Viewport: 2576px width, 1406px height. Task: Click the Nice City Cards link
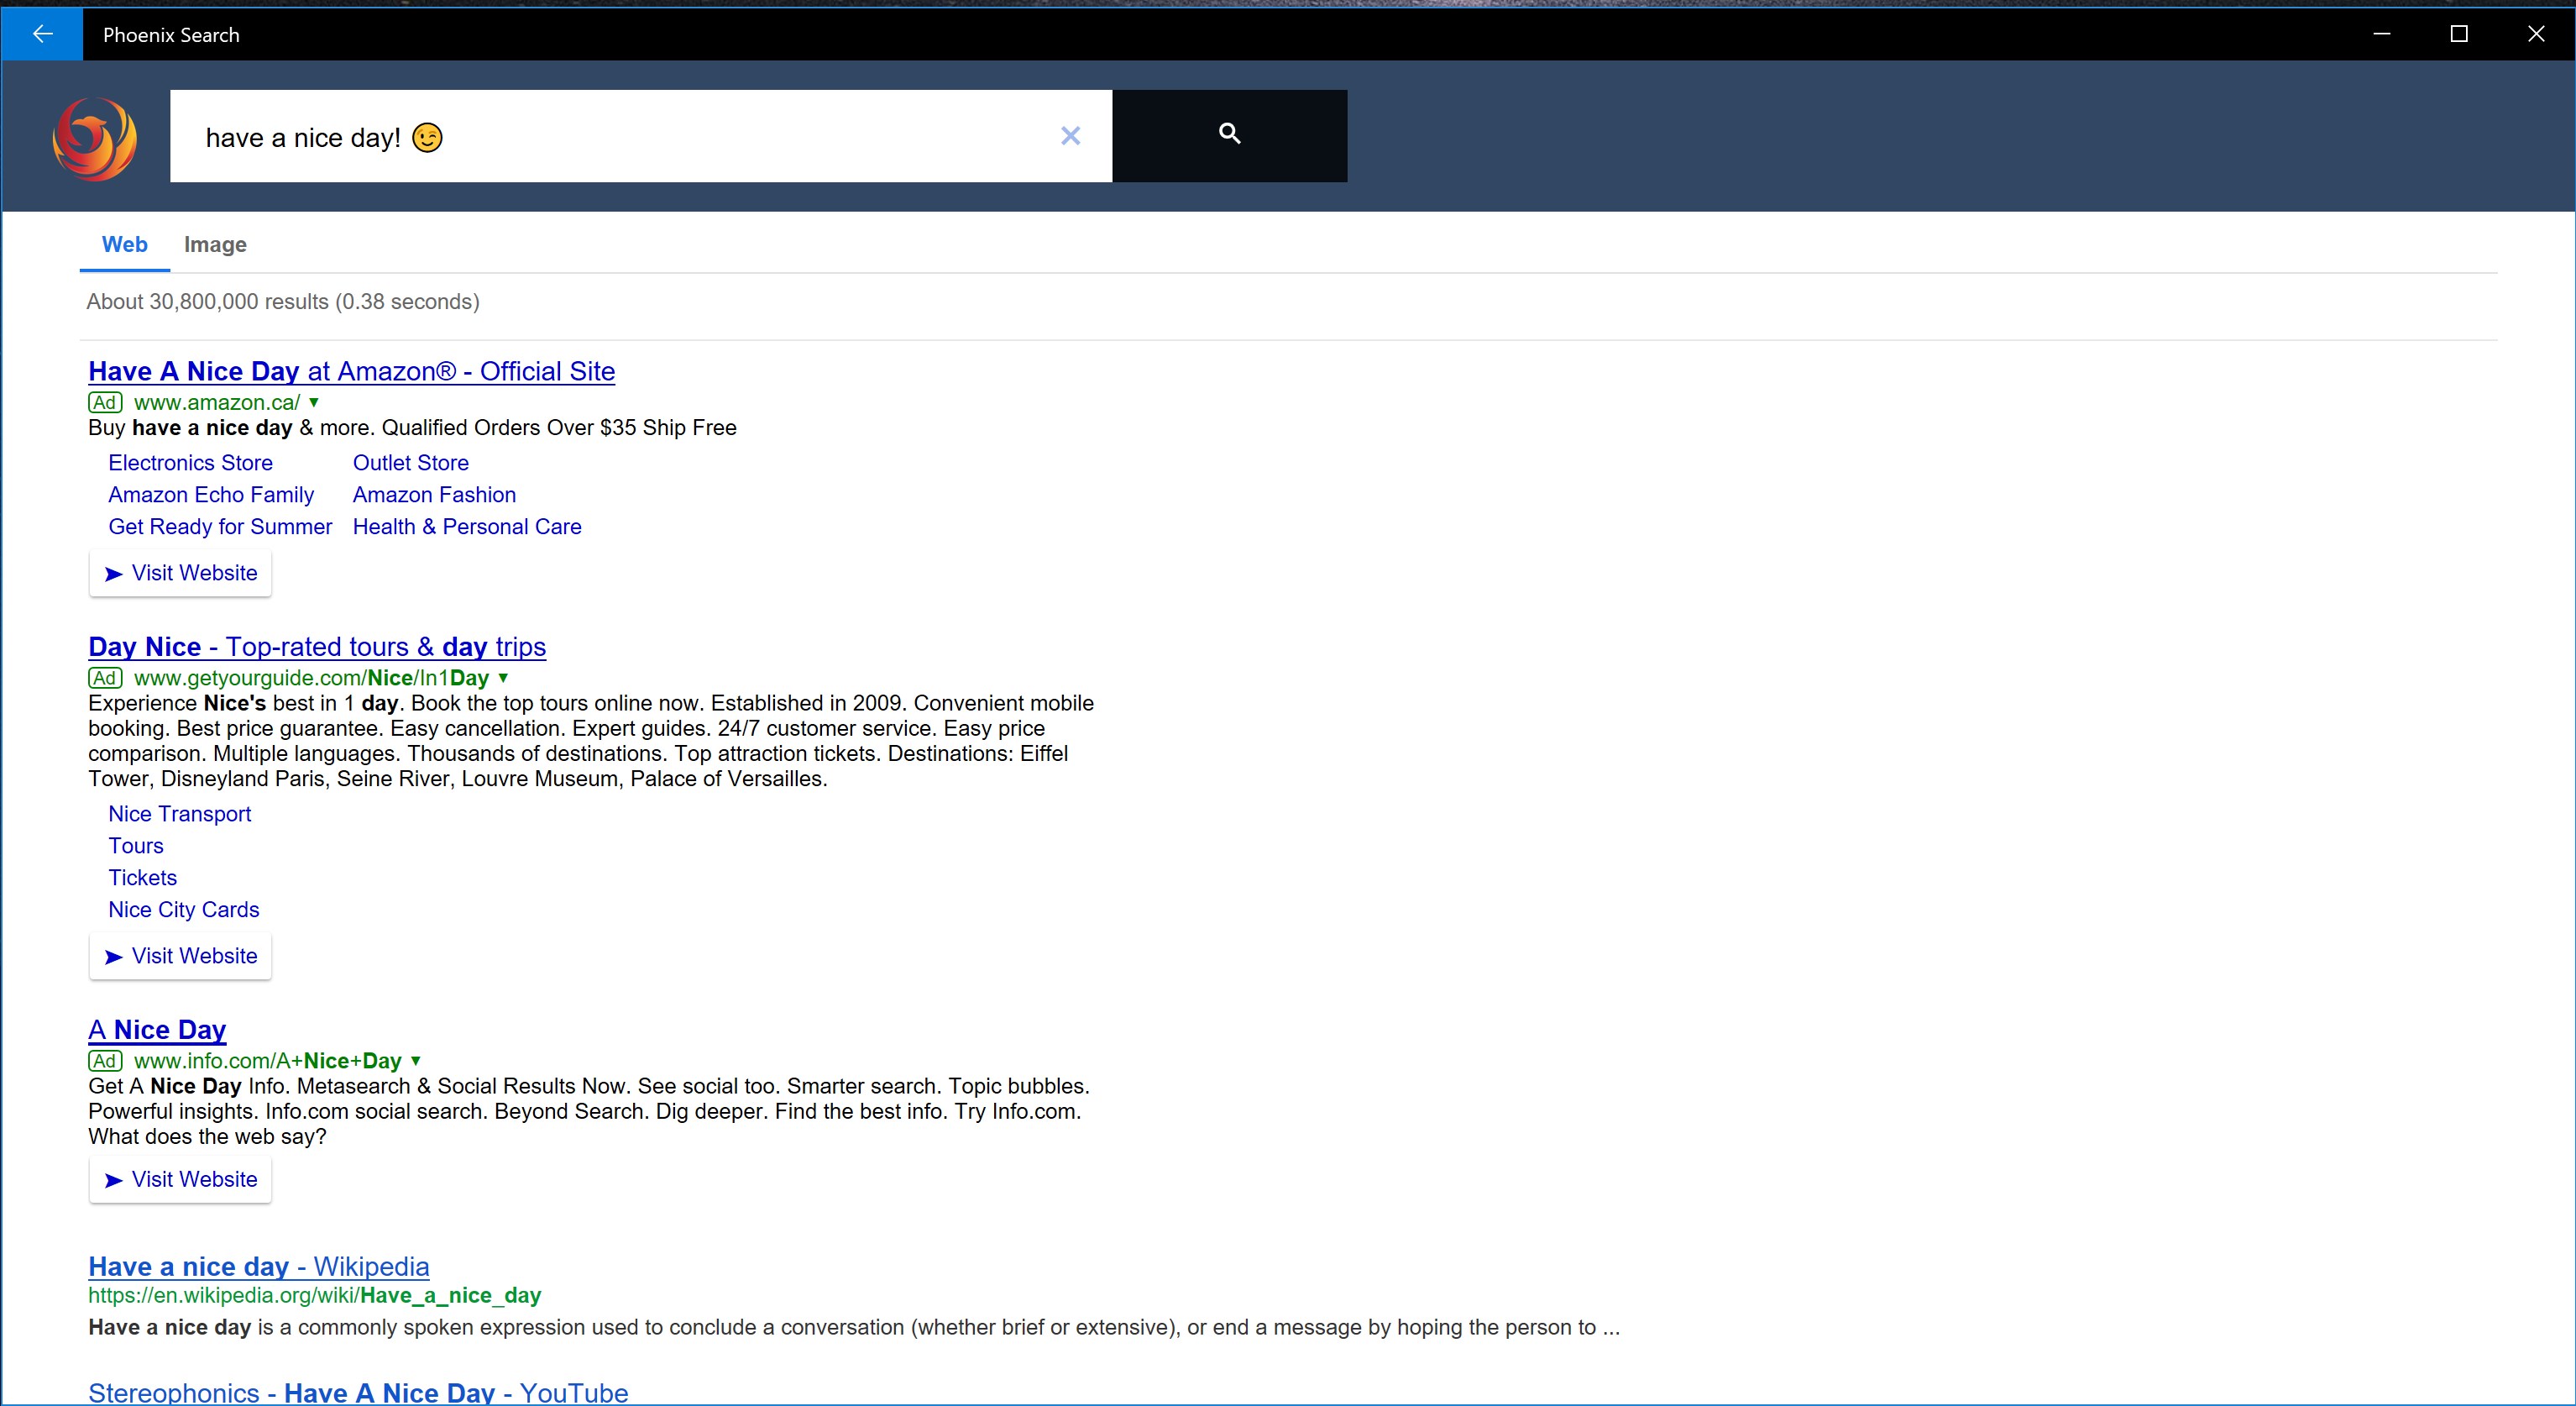(184, 910)
